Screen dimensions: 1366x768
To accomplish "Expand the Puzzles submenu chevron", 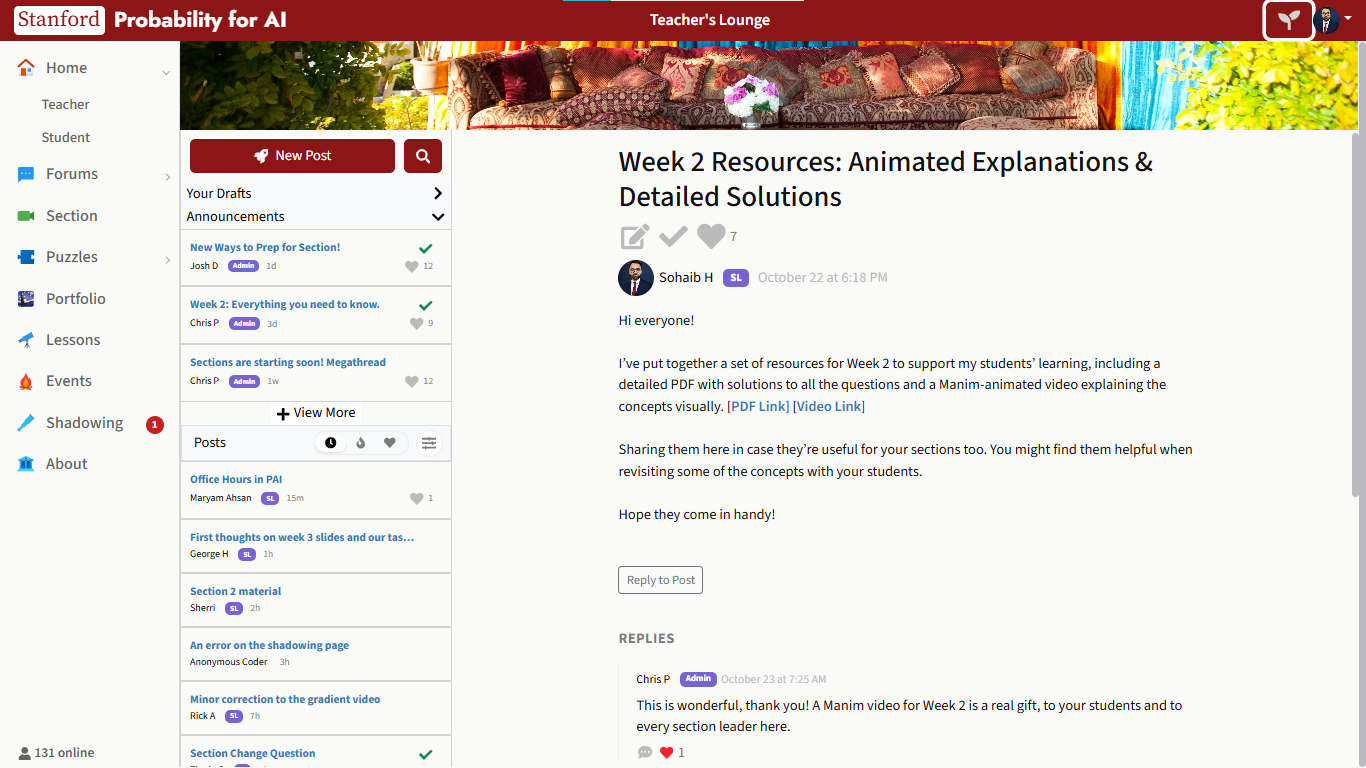I will (x=167, y=260).
